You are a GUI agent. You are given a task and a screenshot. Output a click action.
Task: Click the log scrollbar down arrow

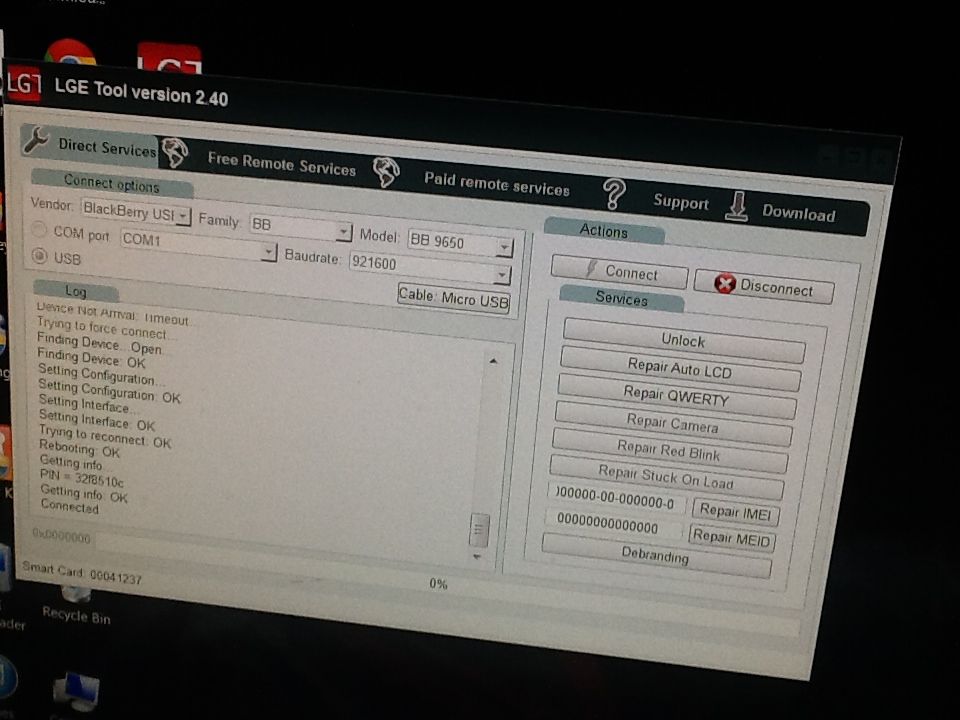[x=476, y=557]
